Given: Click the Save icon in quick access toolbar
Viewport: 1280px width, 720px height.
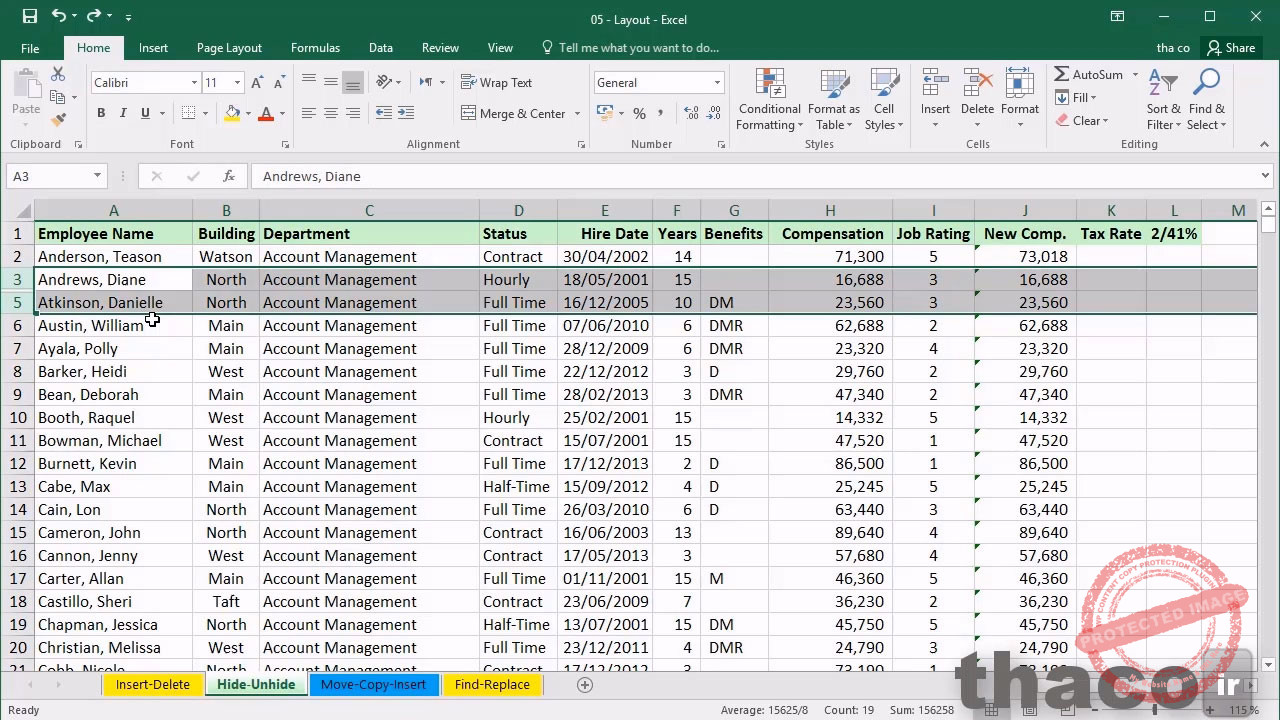Looking at the screenshot, I should pyautogui.click(x=30, y=16).
